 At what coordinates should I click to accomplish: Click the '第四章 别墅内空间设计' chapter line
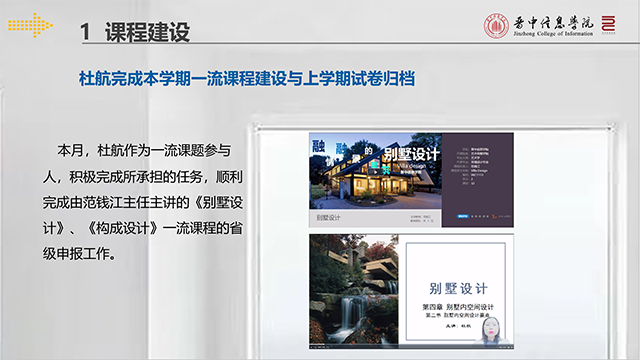(458, 307)
